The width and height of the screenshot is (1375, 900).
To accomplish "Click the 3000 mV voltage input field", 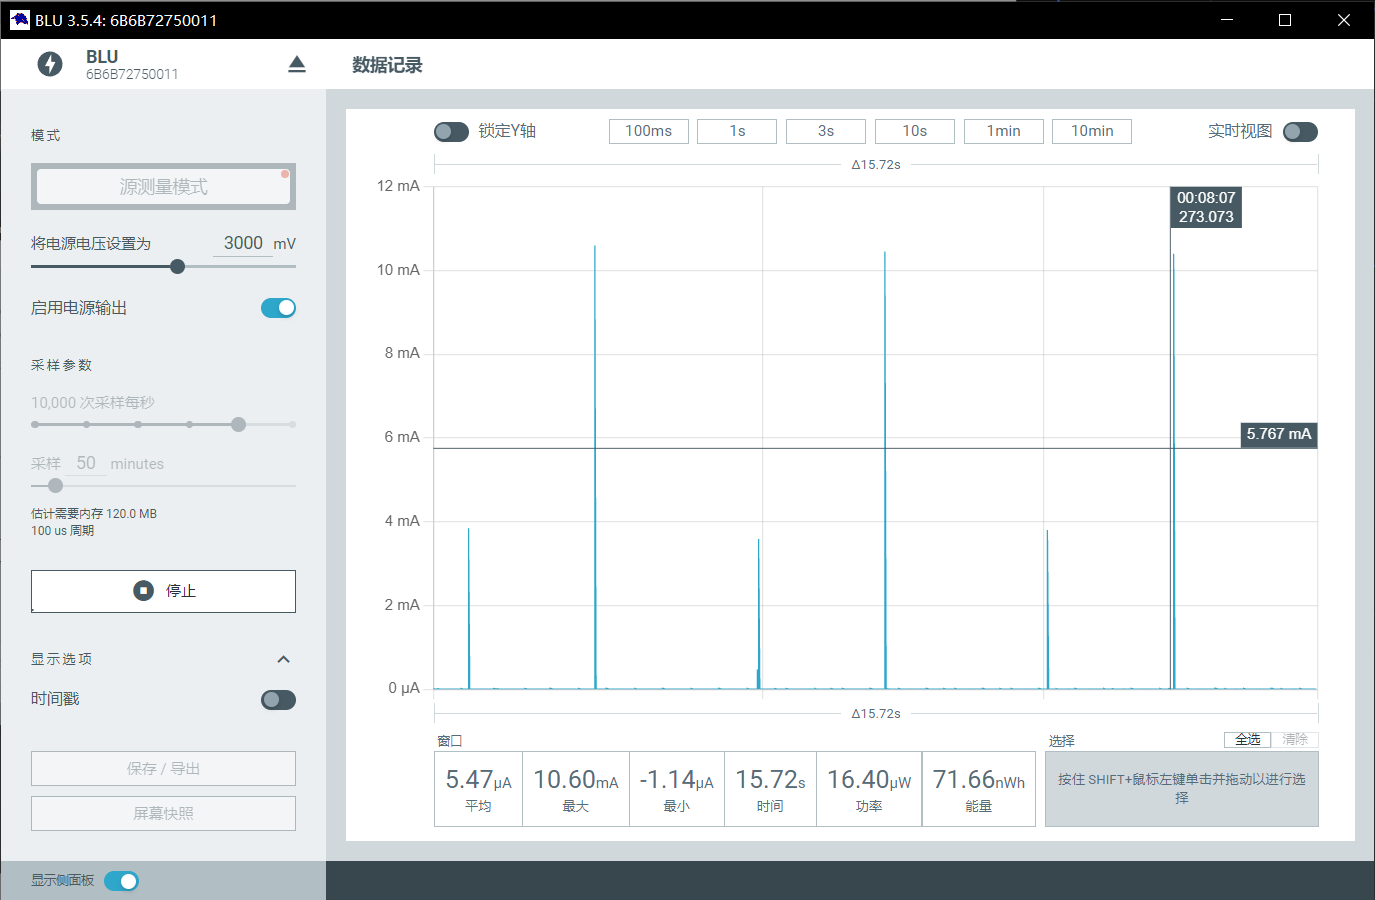I will tap(243, 243).
